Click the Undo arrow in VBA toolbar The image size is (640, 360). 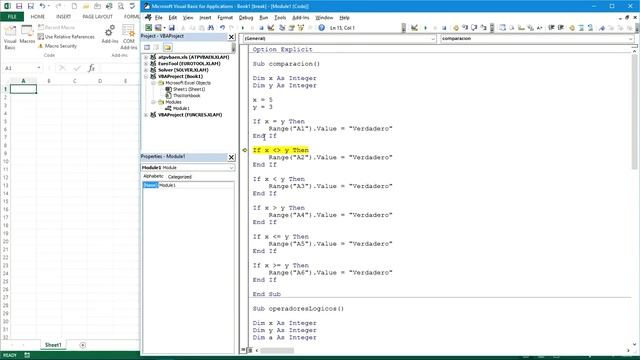tap(222, 28)
